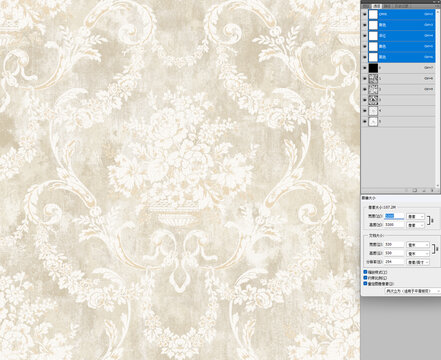Toggle visibility of the Ctrl+6 black channel
441x360 pixels.
364,57
